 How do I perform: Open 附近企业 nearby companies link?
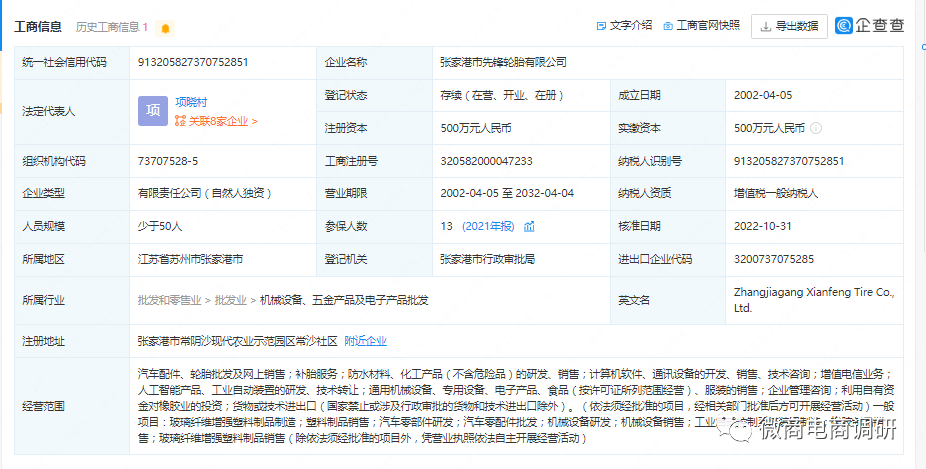pos(366,341)
